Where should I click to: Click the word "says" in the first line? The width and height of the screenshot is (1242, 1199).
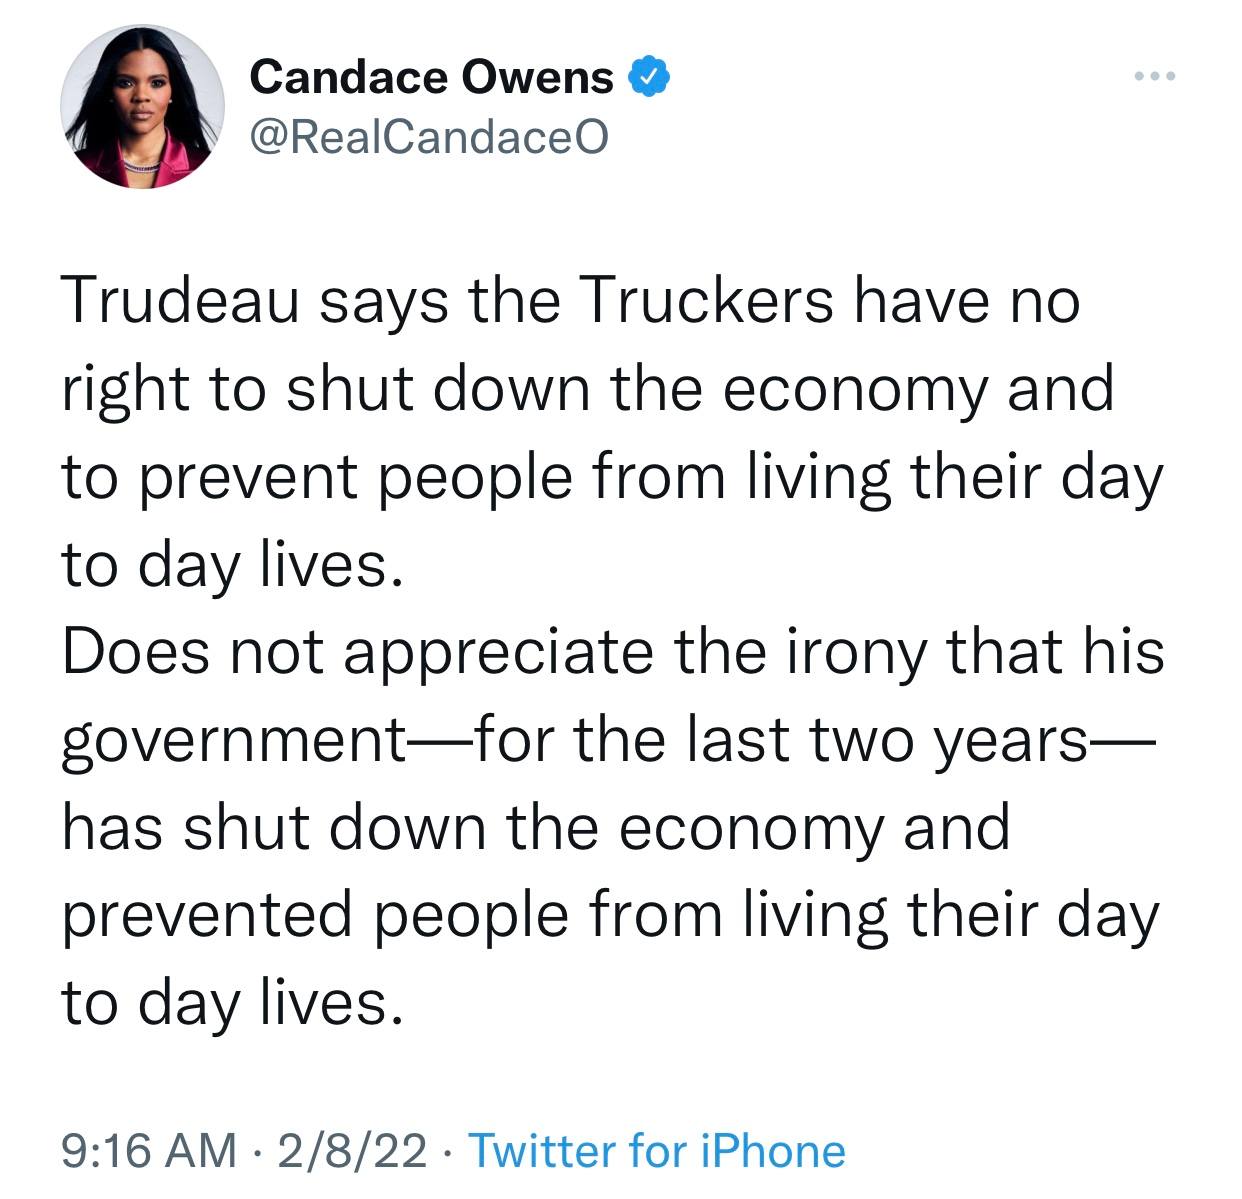384,300
